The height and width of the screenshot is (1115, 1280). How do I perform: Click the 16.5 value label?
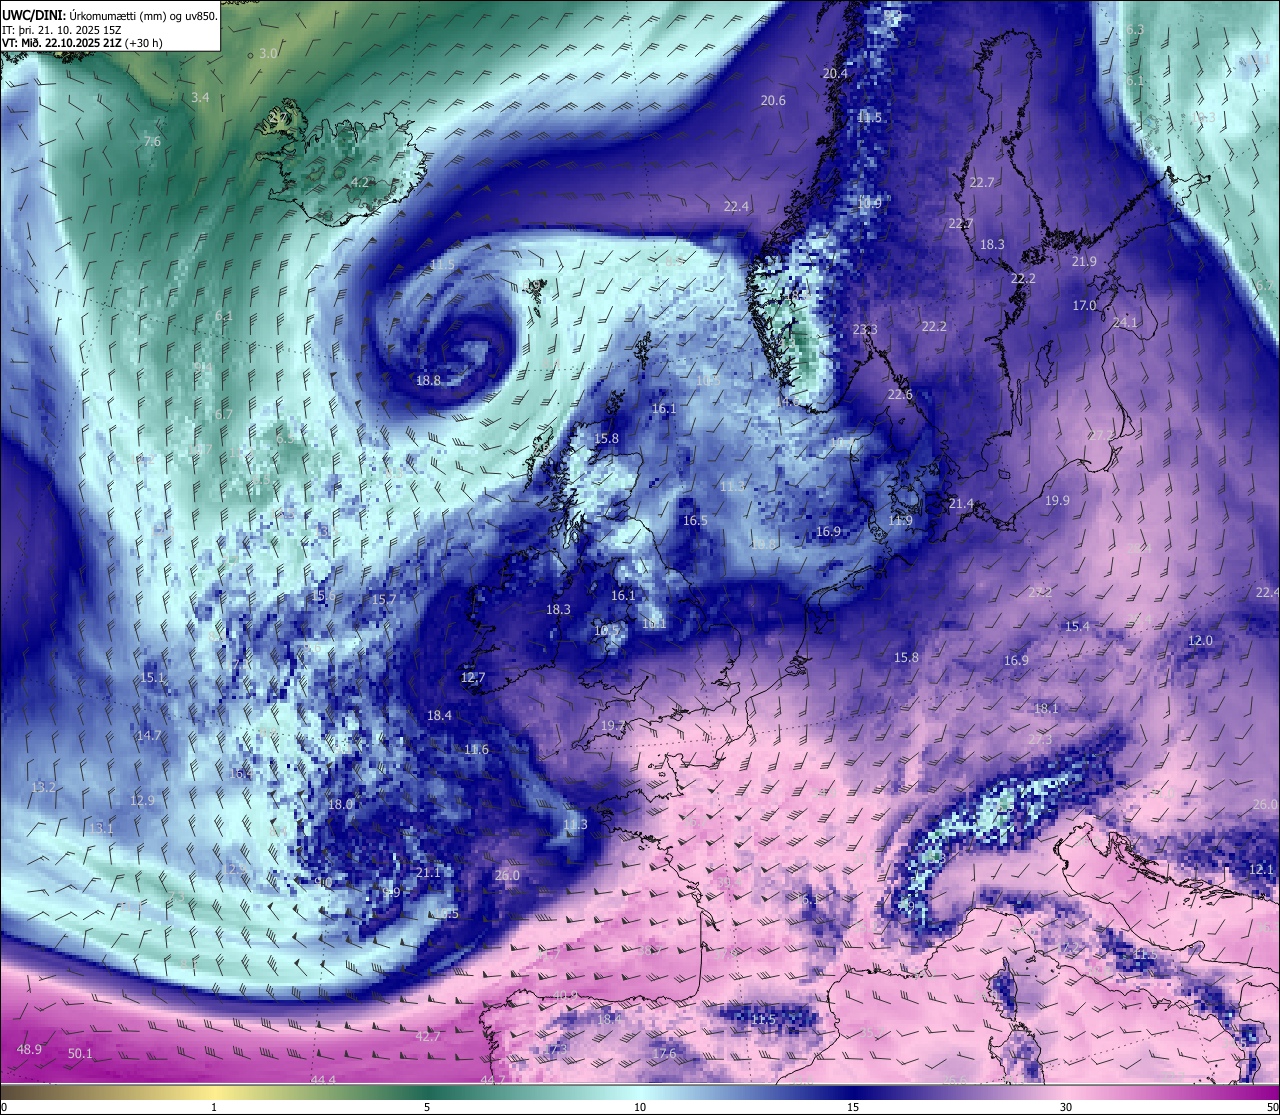[695, 520]
